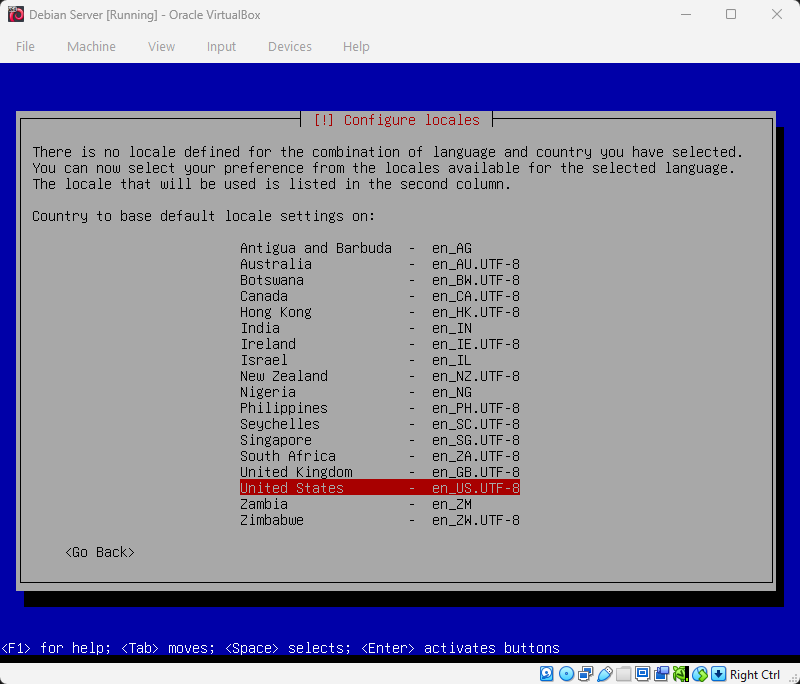Screen dimensions: 800x684
Task: Click the Right Ctrl host key indicator
Action: click(x=754, y=673)
